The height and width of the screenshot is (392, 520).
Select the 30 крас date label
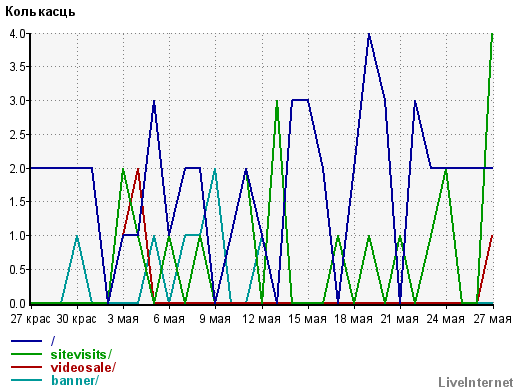[76, 319]
